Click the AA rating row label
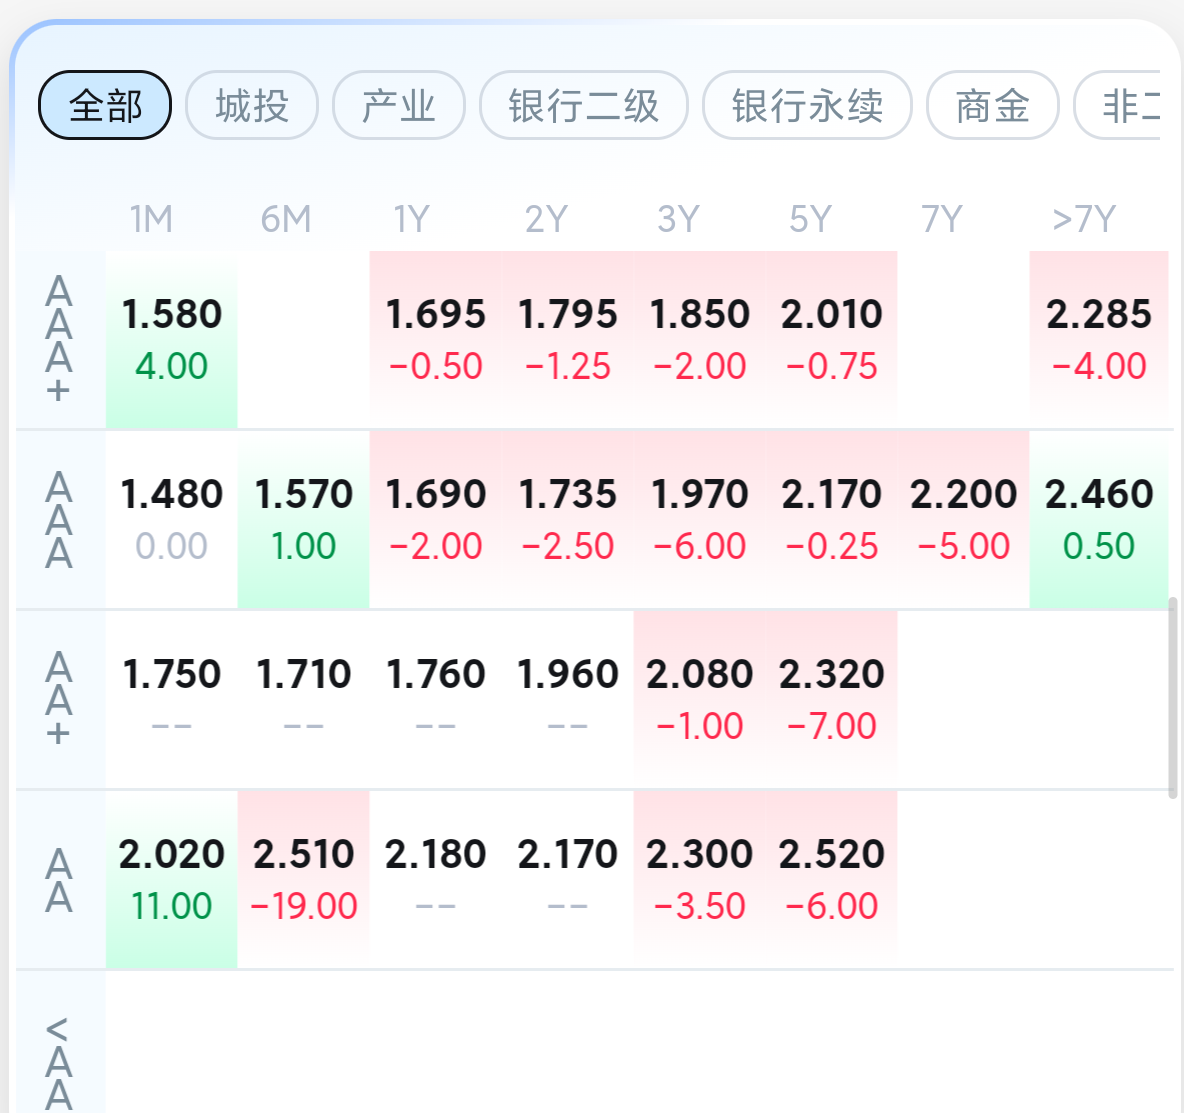 (59, 879)
